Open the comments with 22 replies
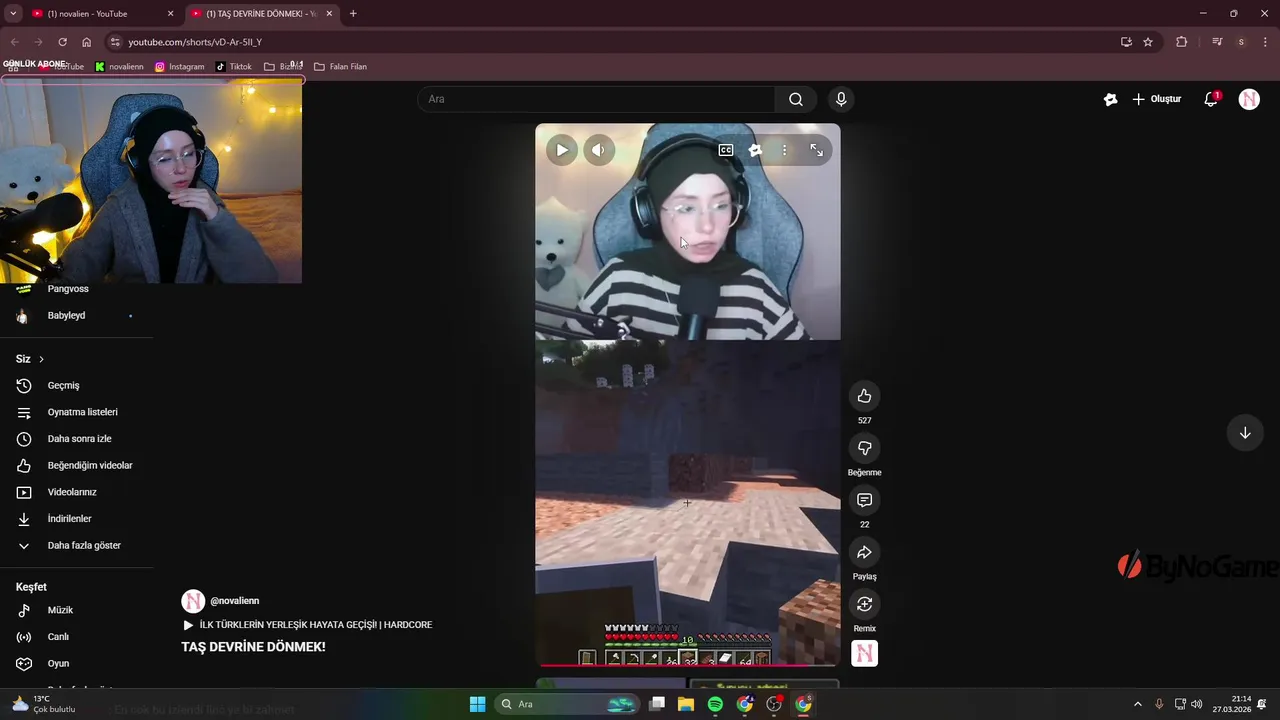 coord(864,500)
